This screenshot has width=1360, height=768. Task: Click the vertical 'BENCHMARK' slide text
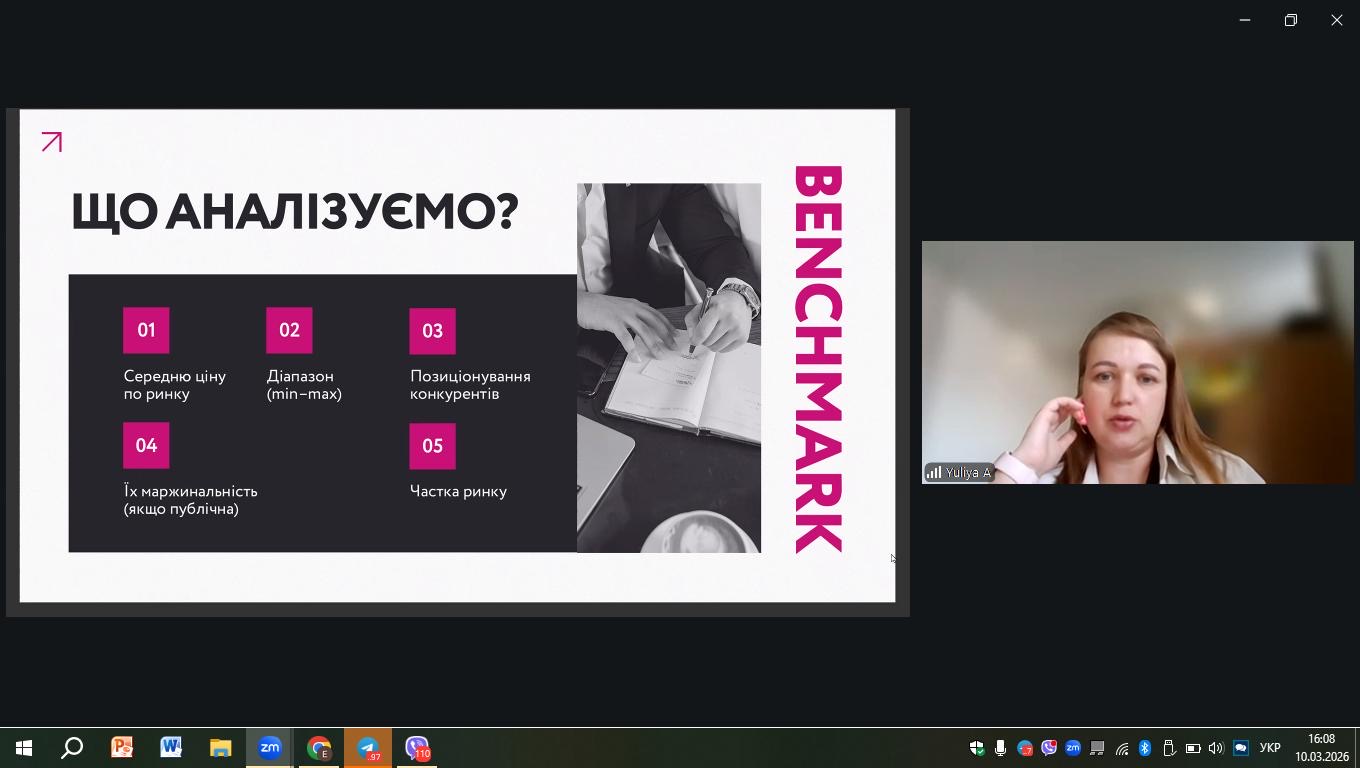[818, 359]
